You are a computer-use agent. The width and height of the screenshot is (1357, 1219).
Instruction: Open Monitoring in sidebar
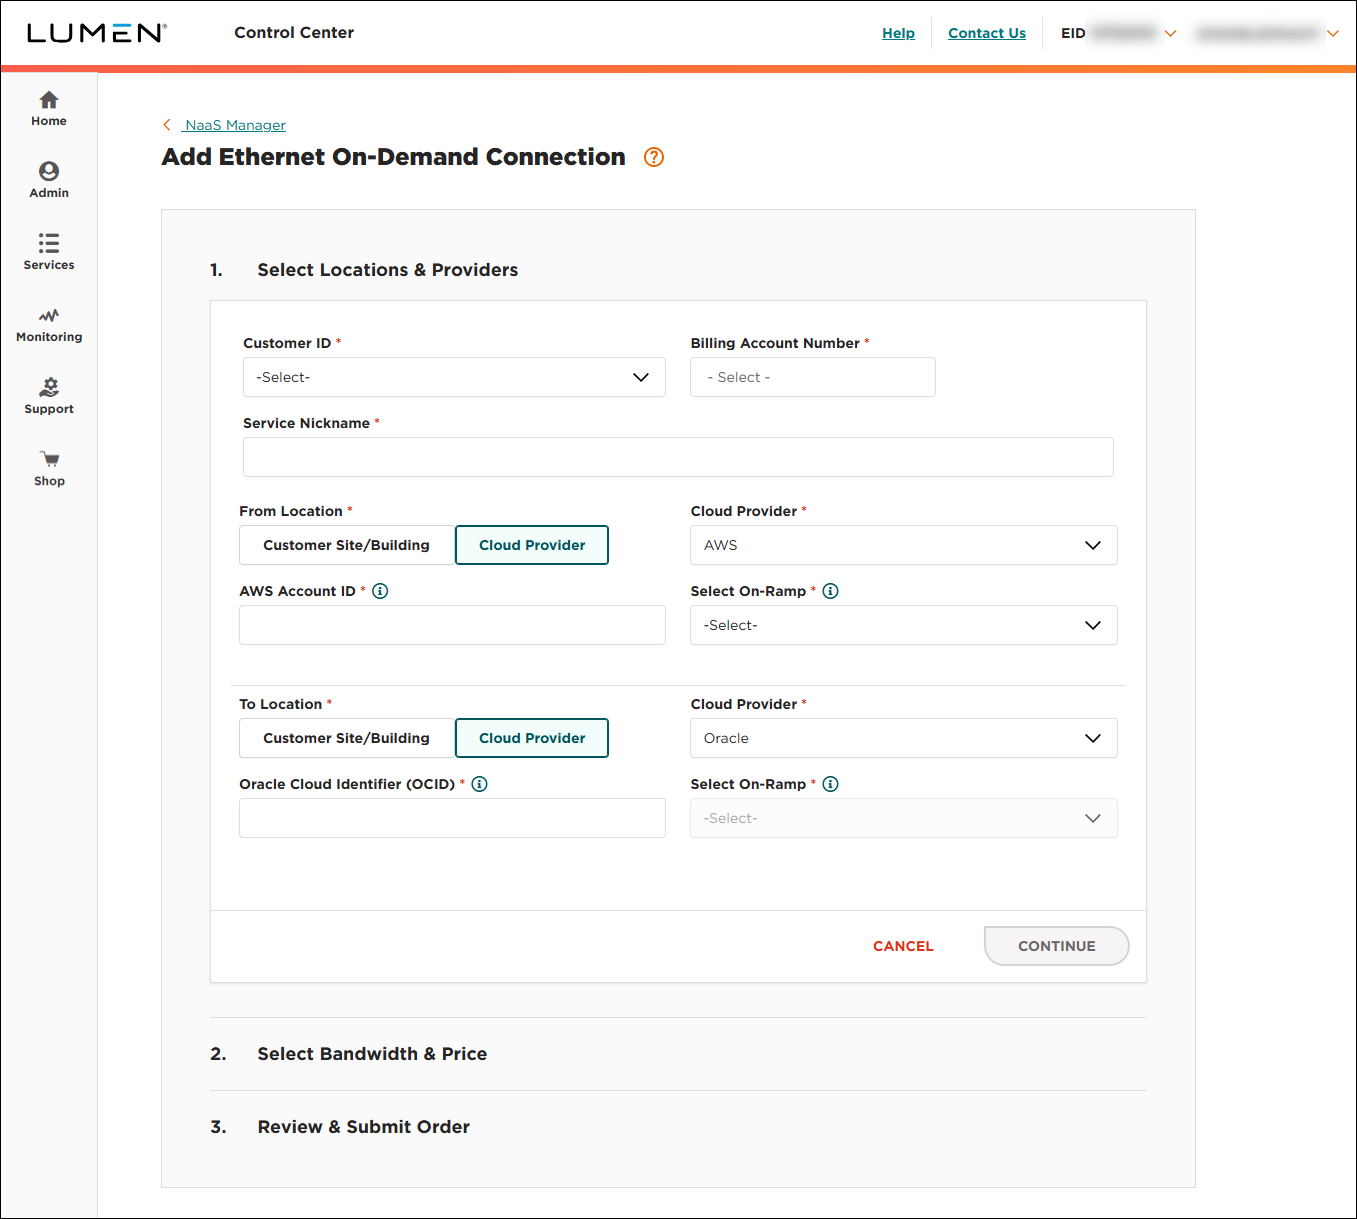point(49,325)
